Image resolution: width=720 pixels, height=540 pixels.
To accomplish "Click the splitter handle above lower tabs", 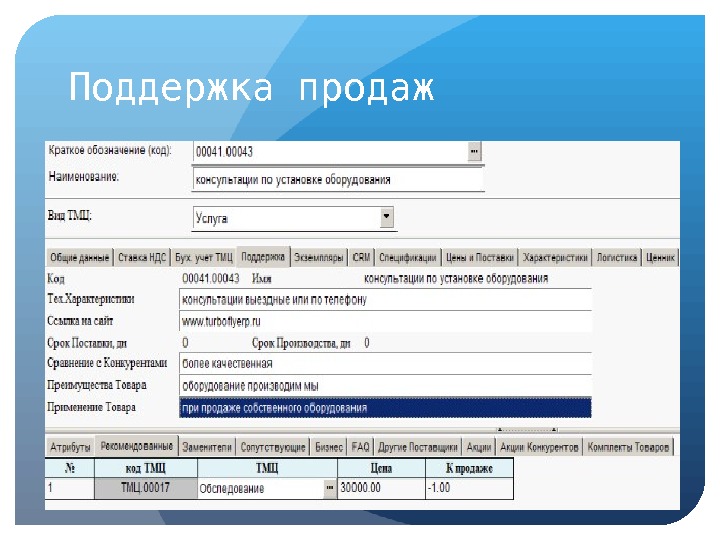I will pyautogui.click(x=527, y=430).
